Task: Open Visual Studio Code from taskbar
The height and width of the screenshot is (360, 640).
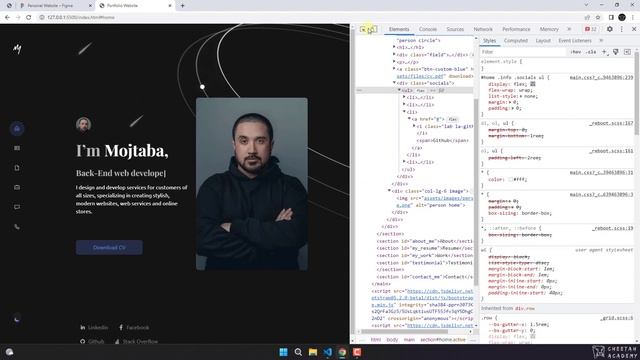Action: pos(328,352)
